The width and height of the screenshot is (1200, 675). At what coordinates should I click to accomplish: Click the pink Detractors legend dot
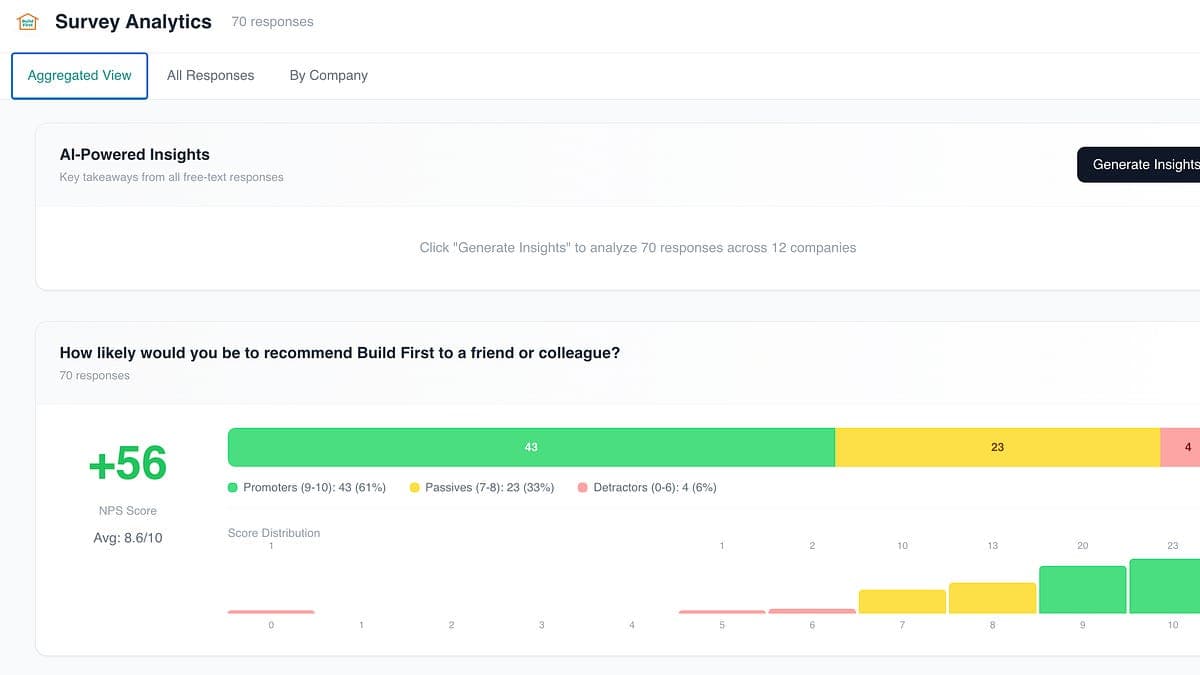tap(583, 488)
